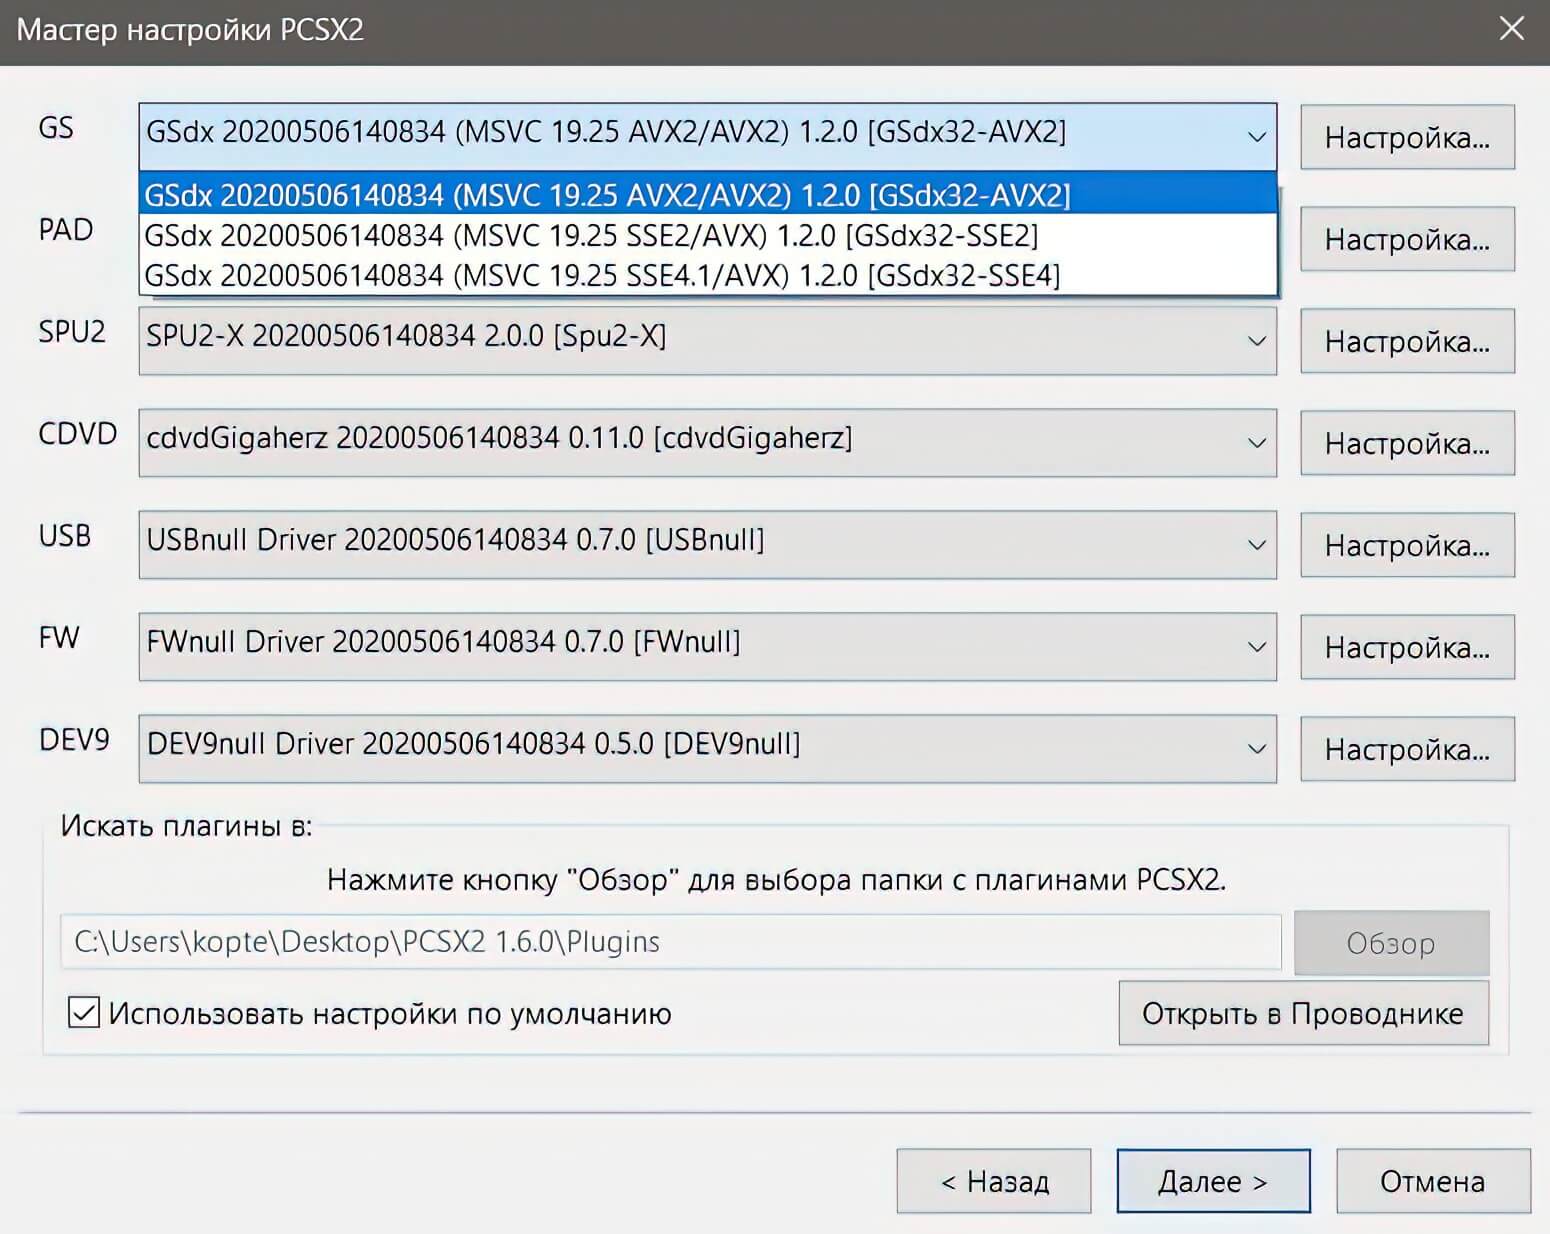Open Настройка for FW plugin
This screenshot has width=1550, height=1234.
1407,647
